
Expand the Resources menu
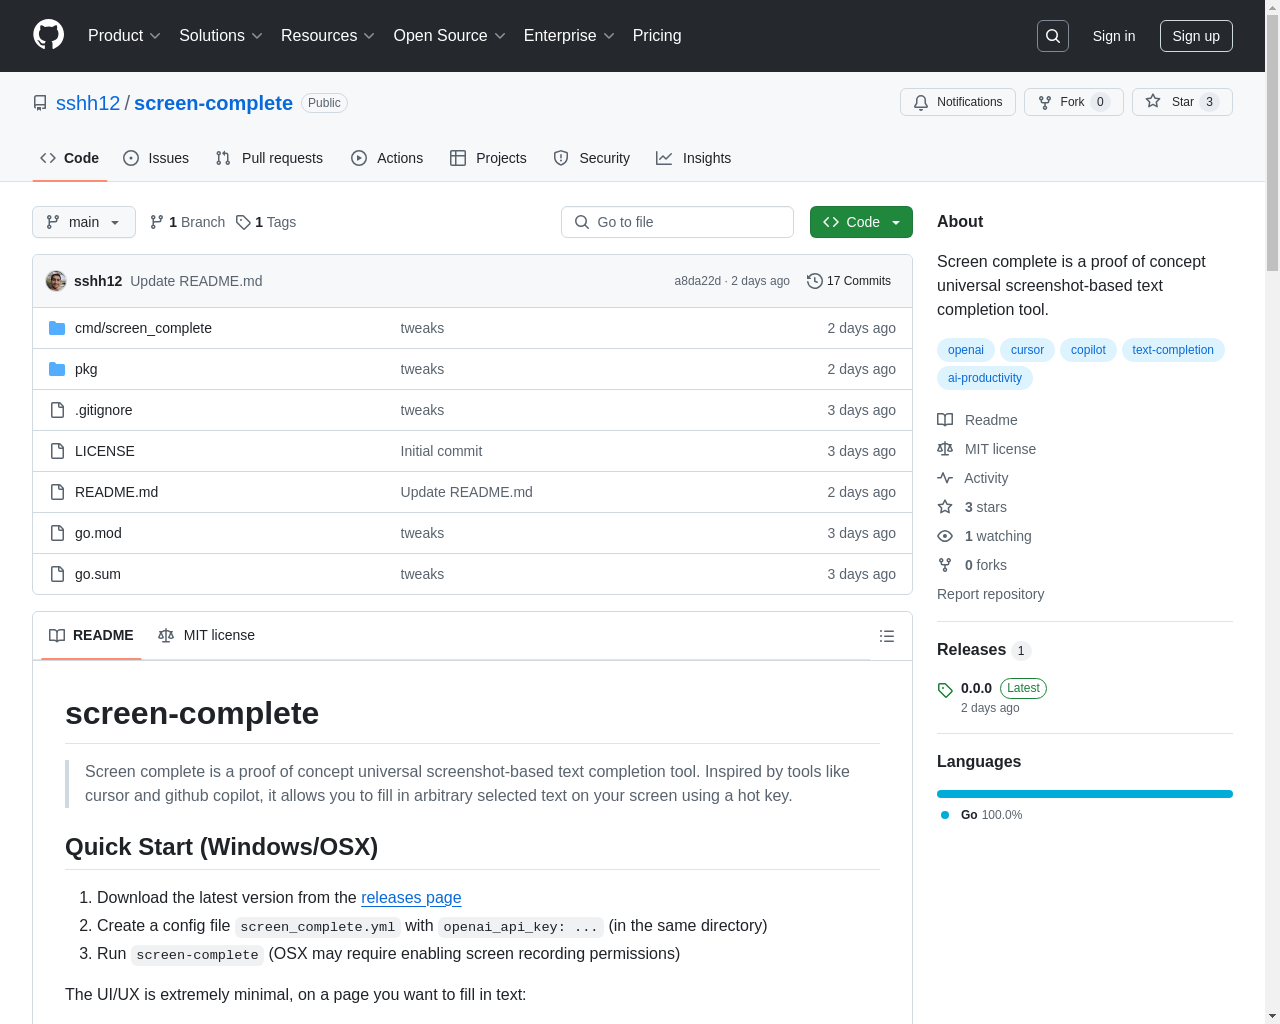[327, 36]
